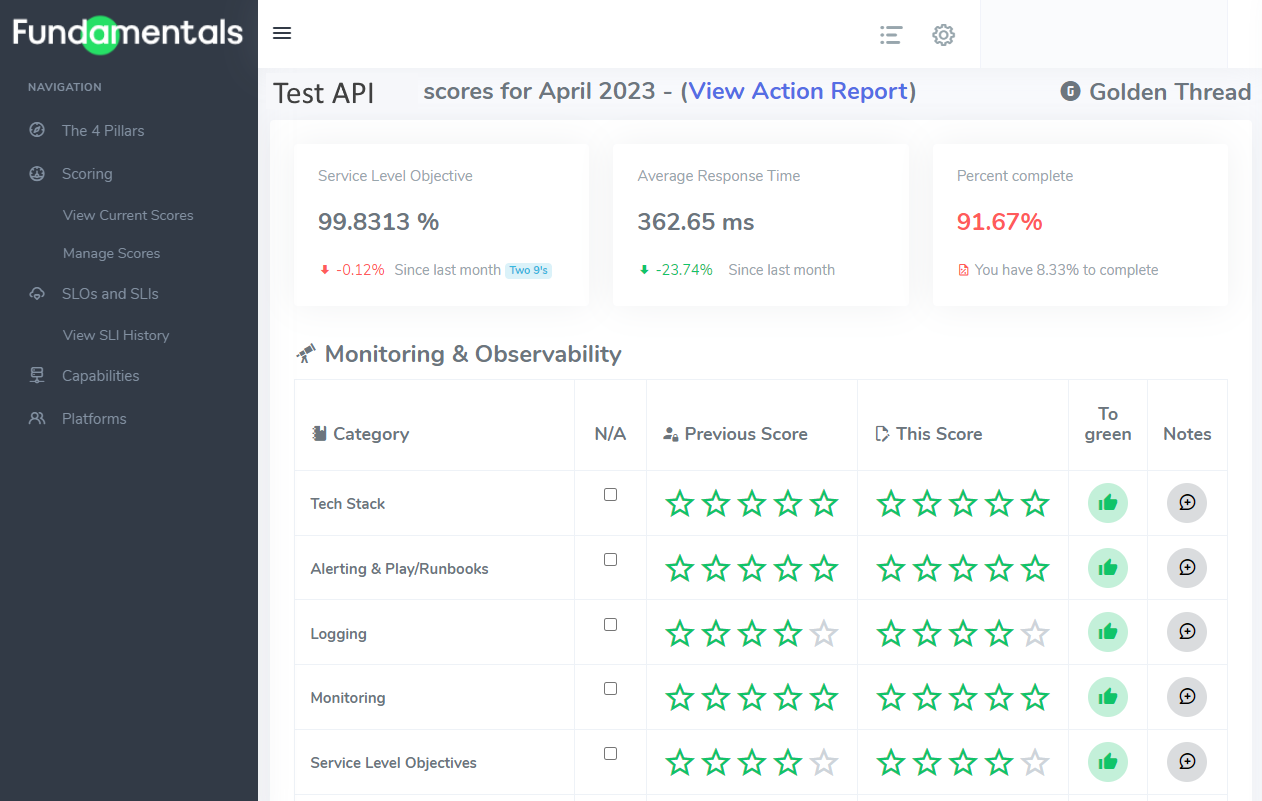Click the telescope icon by Monitoring & Observability
1262x801 pixels.
tap(307, 352)
